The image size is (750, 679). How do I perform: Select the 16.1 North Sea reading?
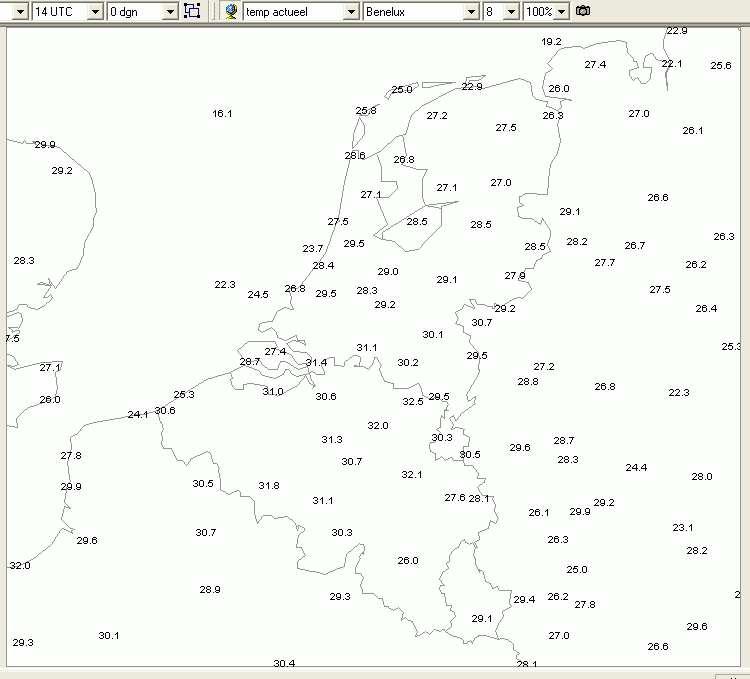(222, 114)
